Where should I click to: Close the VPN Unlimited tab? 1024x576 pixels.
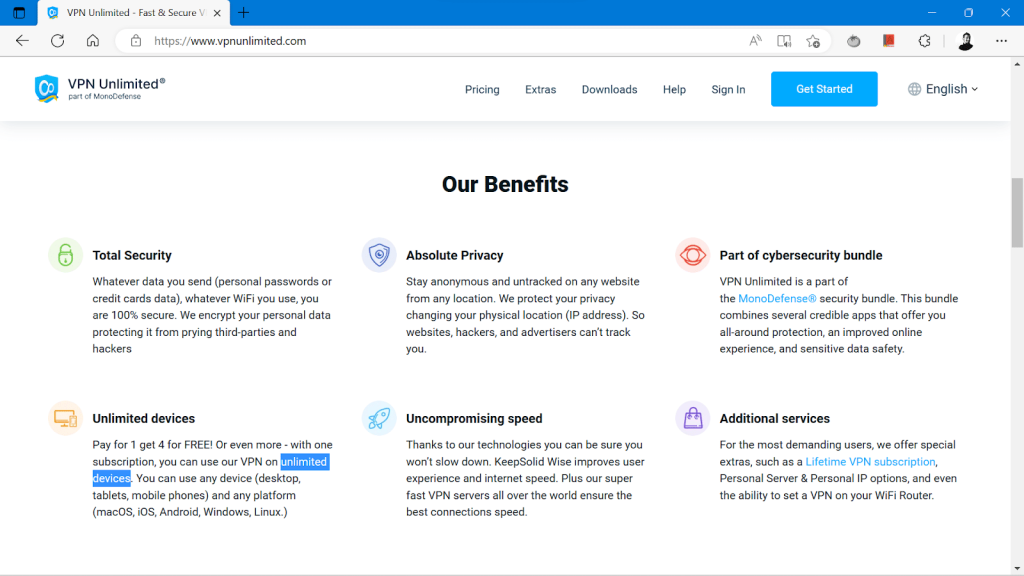click(x=217, y=13)
